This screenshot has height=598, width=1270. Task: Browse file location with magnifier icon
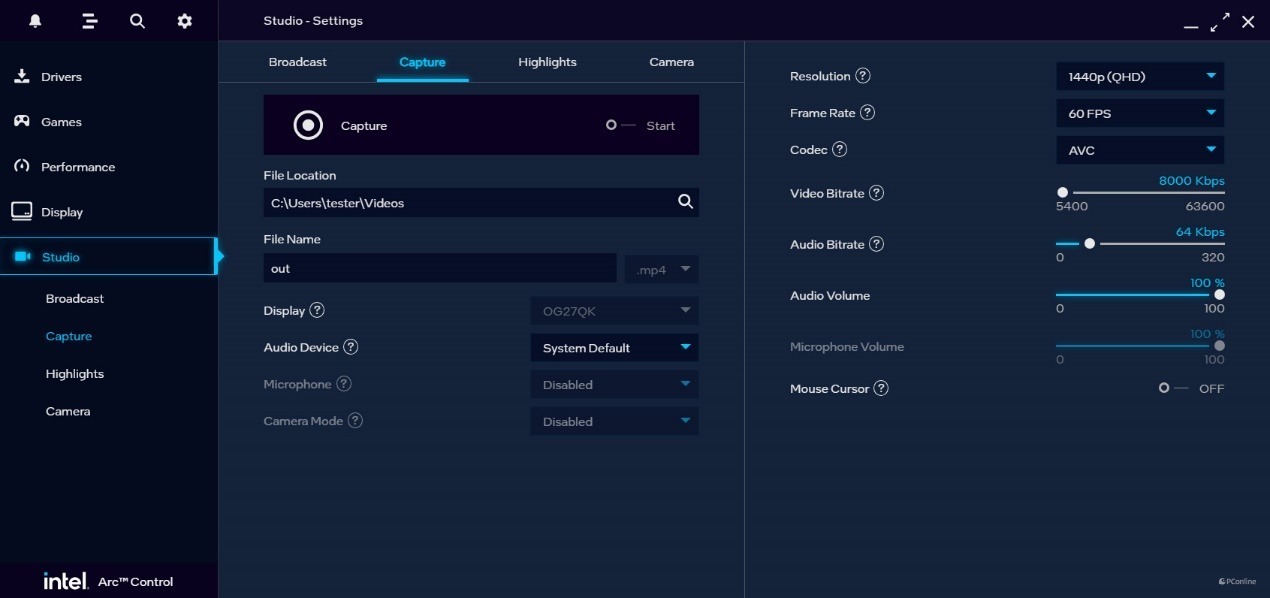pyautogui.click(x=685, y=202)
